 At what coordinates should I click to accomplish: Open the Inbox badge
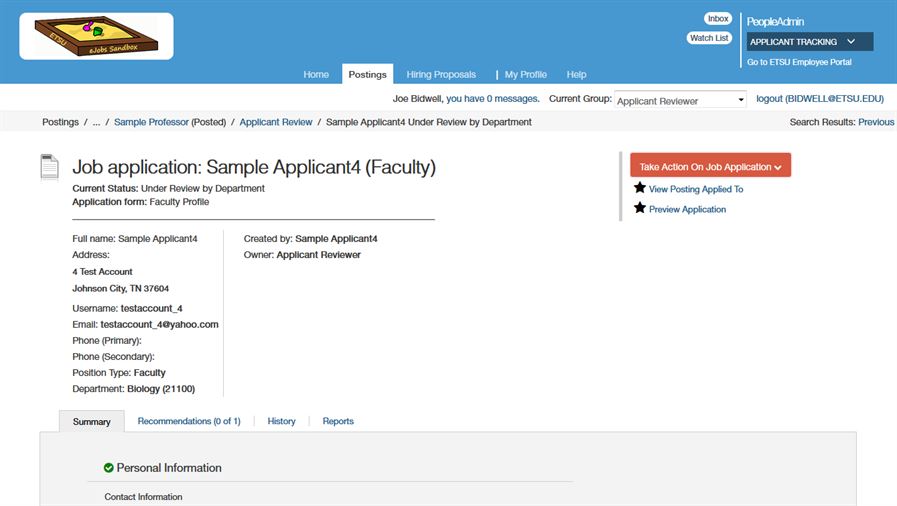[717, 19]
